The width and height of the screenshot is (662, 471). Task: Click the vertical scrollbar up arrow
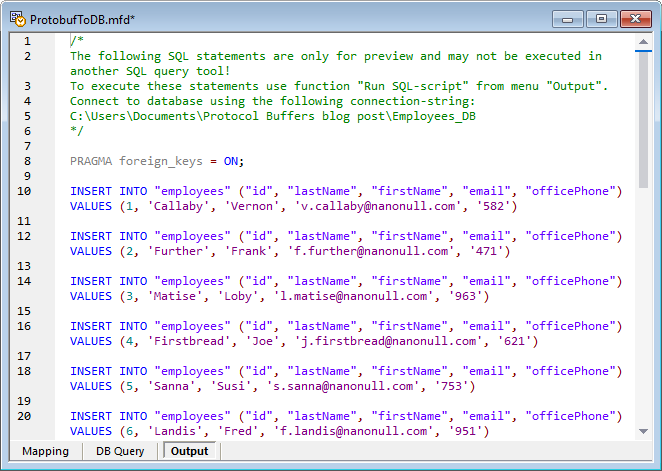click(644, 40)
